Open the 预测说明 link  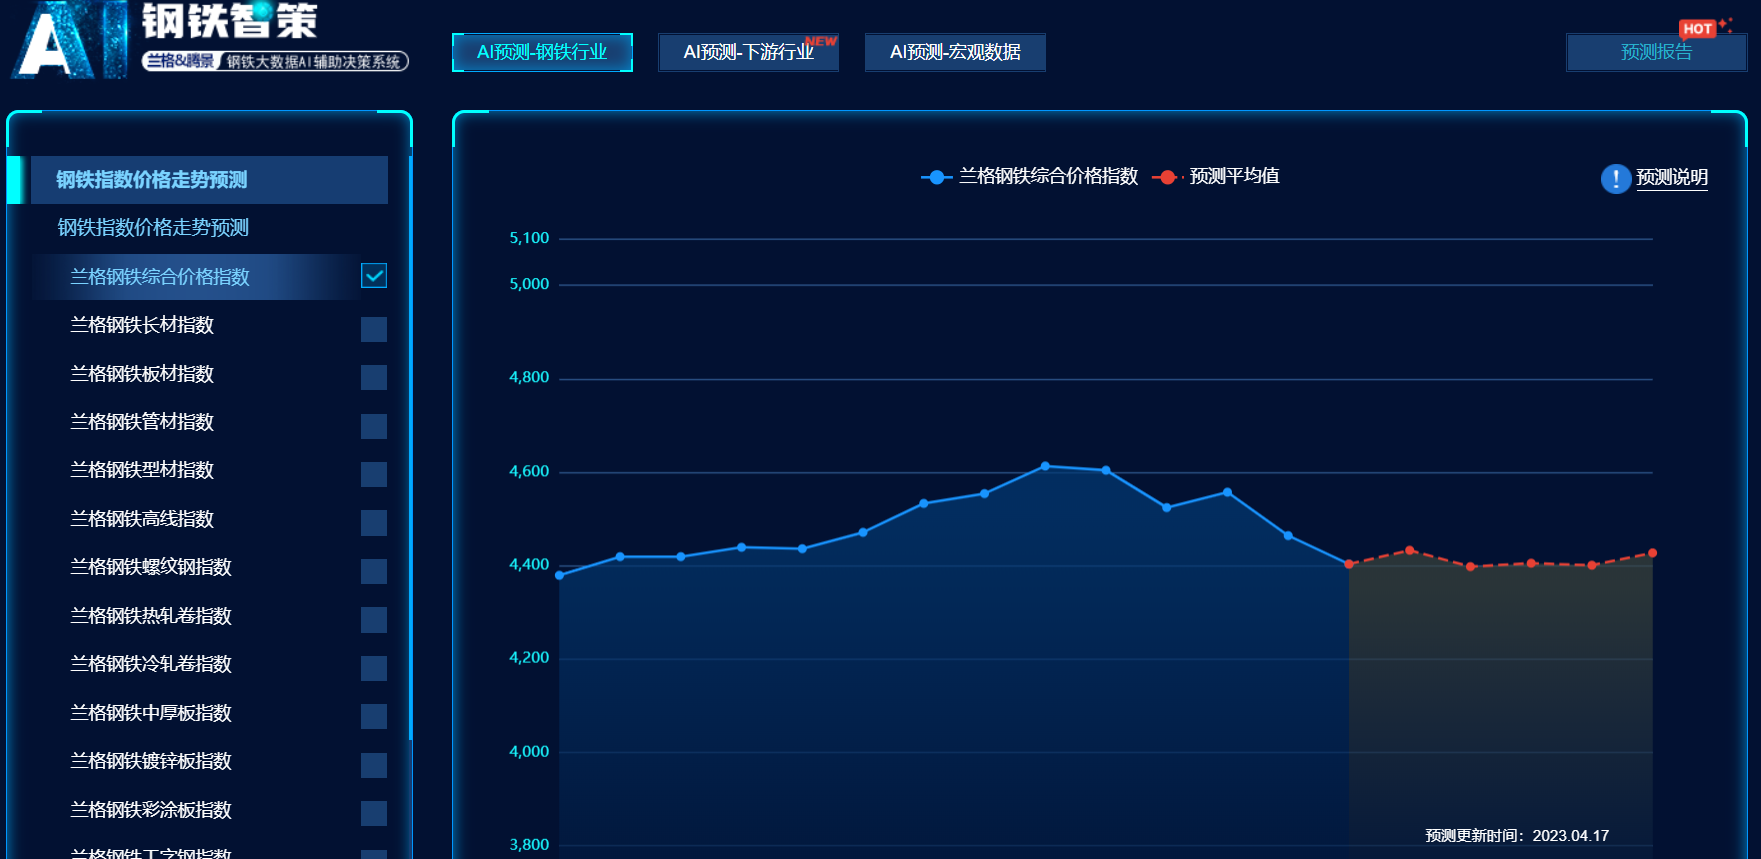(1671, 178)
